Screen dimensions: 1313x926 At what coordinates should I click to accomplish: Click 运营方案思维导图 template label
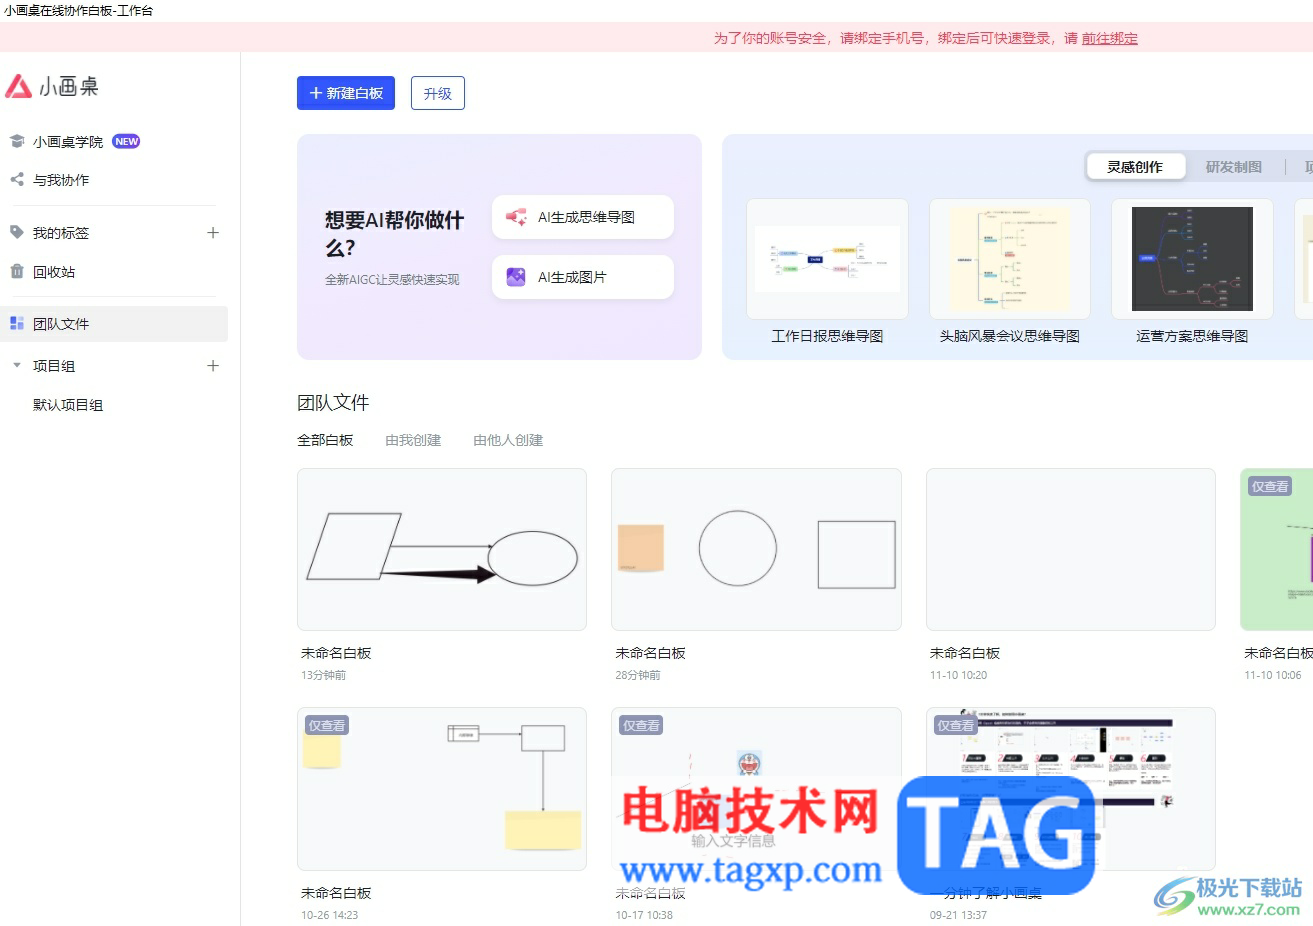(x=1192, y=336)
